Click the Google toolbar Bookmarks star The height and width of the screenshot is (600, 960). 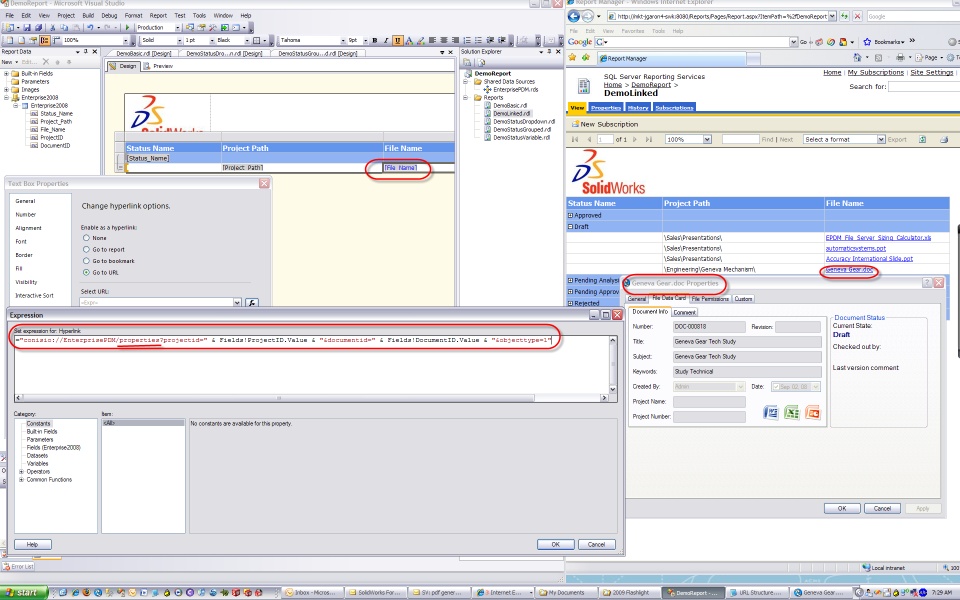(x=867, y=42)
